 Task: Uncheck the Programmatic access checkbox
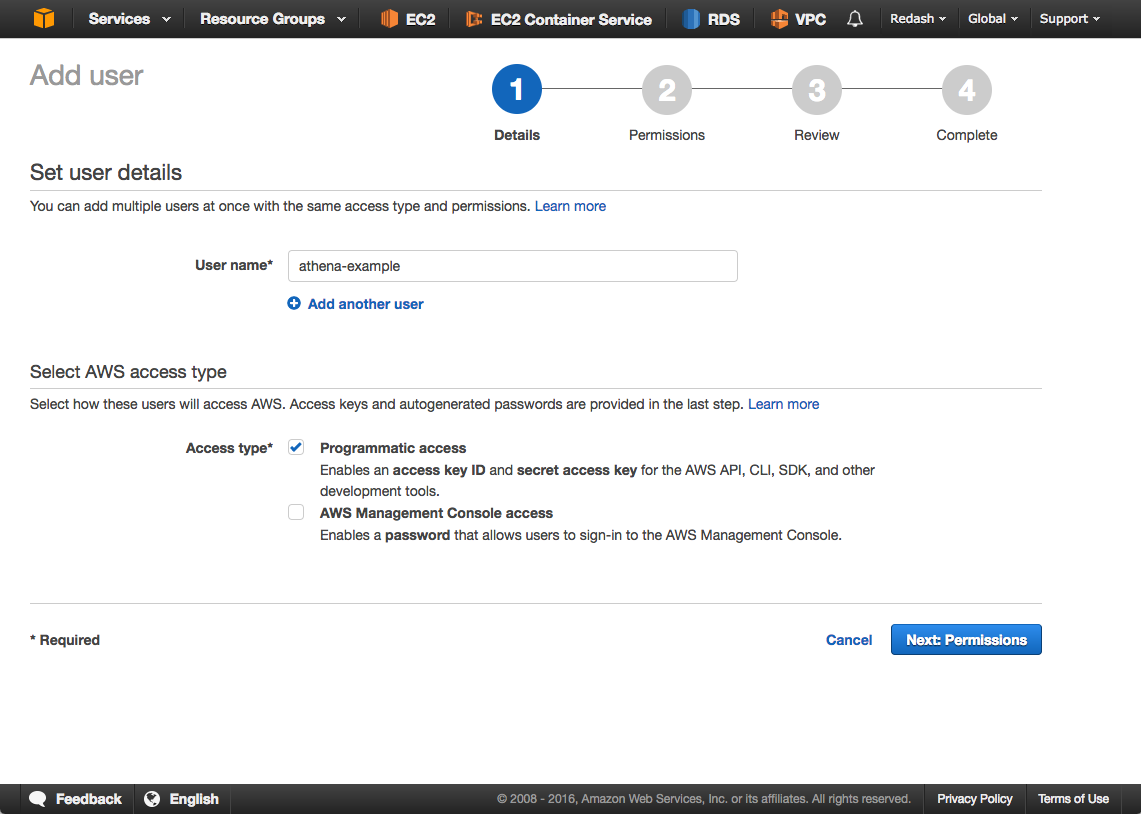[x=296, y=448]
